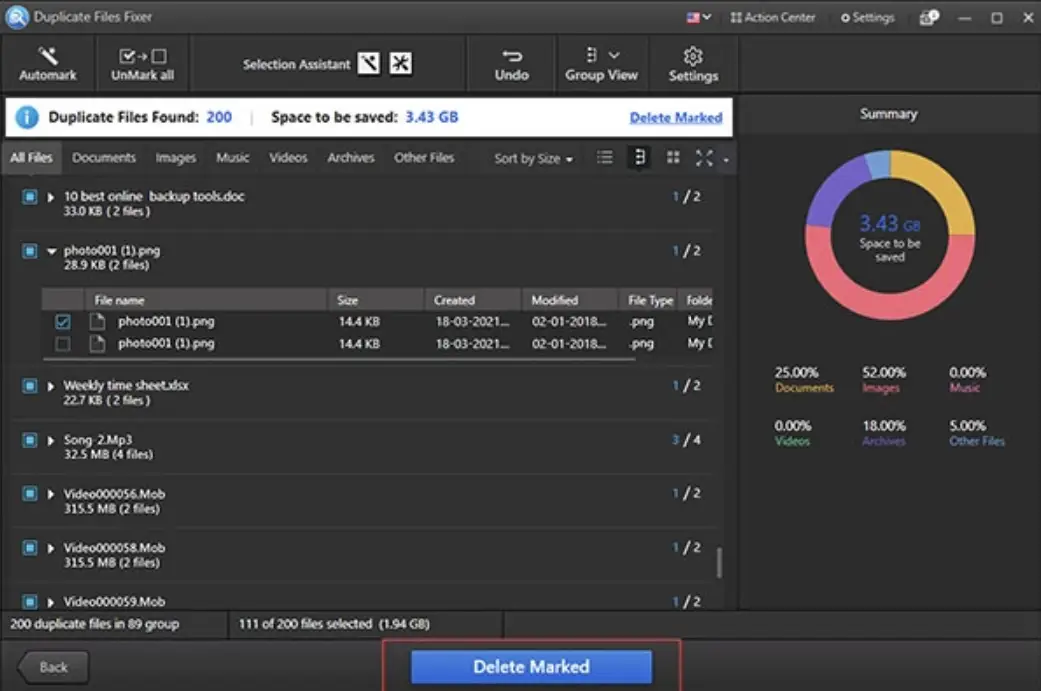Image resolution: width=1041 pixels, height=691 pixels.
Task: Select the list view icon
Action: pos(604,157)
